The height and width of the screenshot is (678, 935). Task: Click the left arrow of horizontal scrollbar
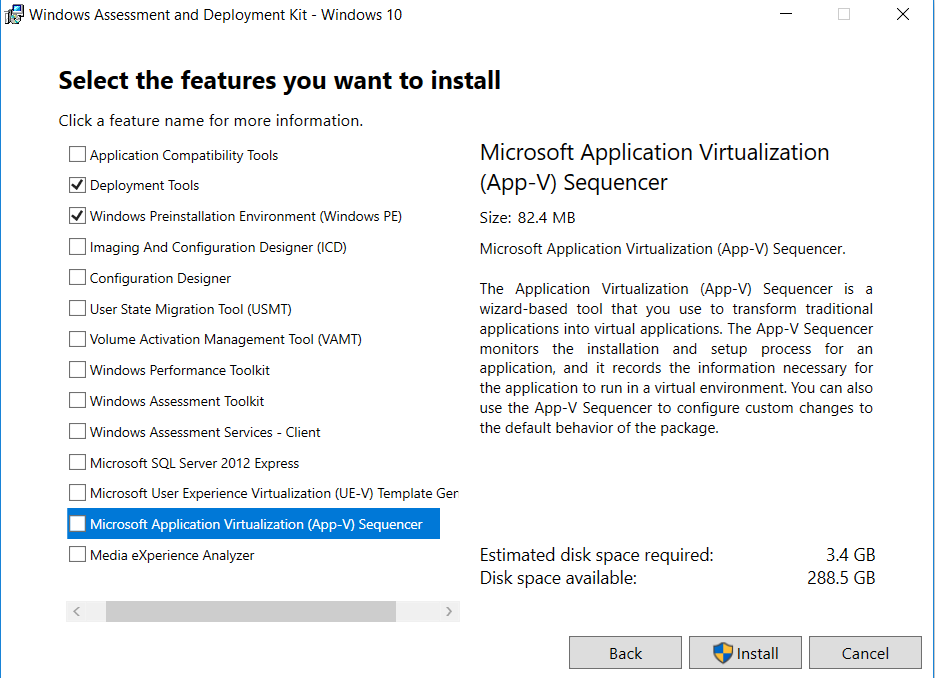pos(76,612)
